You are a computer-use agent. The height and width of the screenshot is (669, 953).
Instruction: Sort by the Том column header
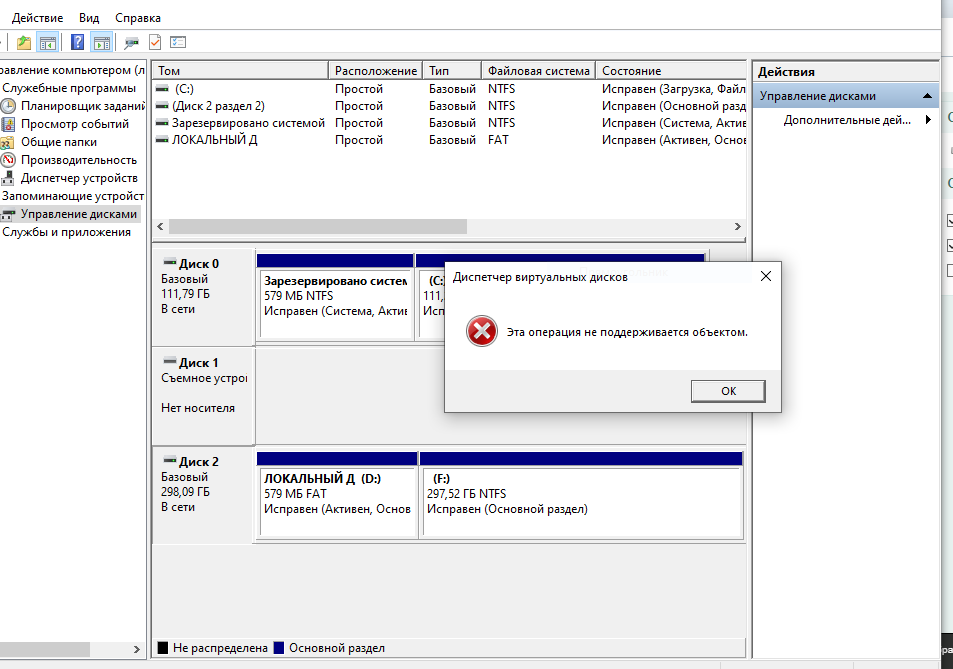tap(240, 70)
